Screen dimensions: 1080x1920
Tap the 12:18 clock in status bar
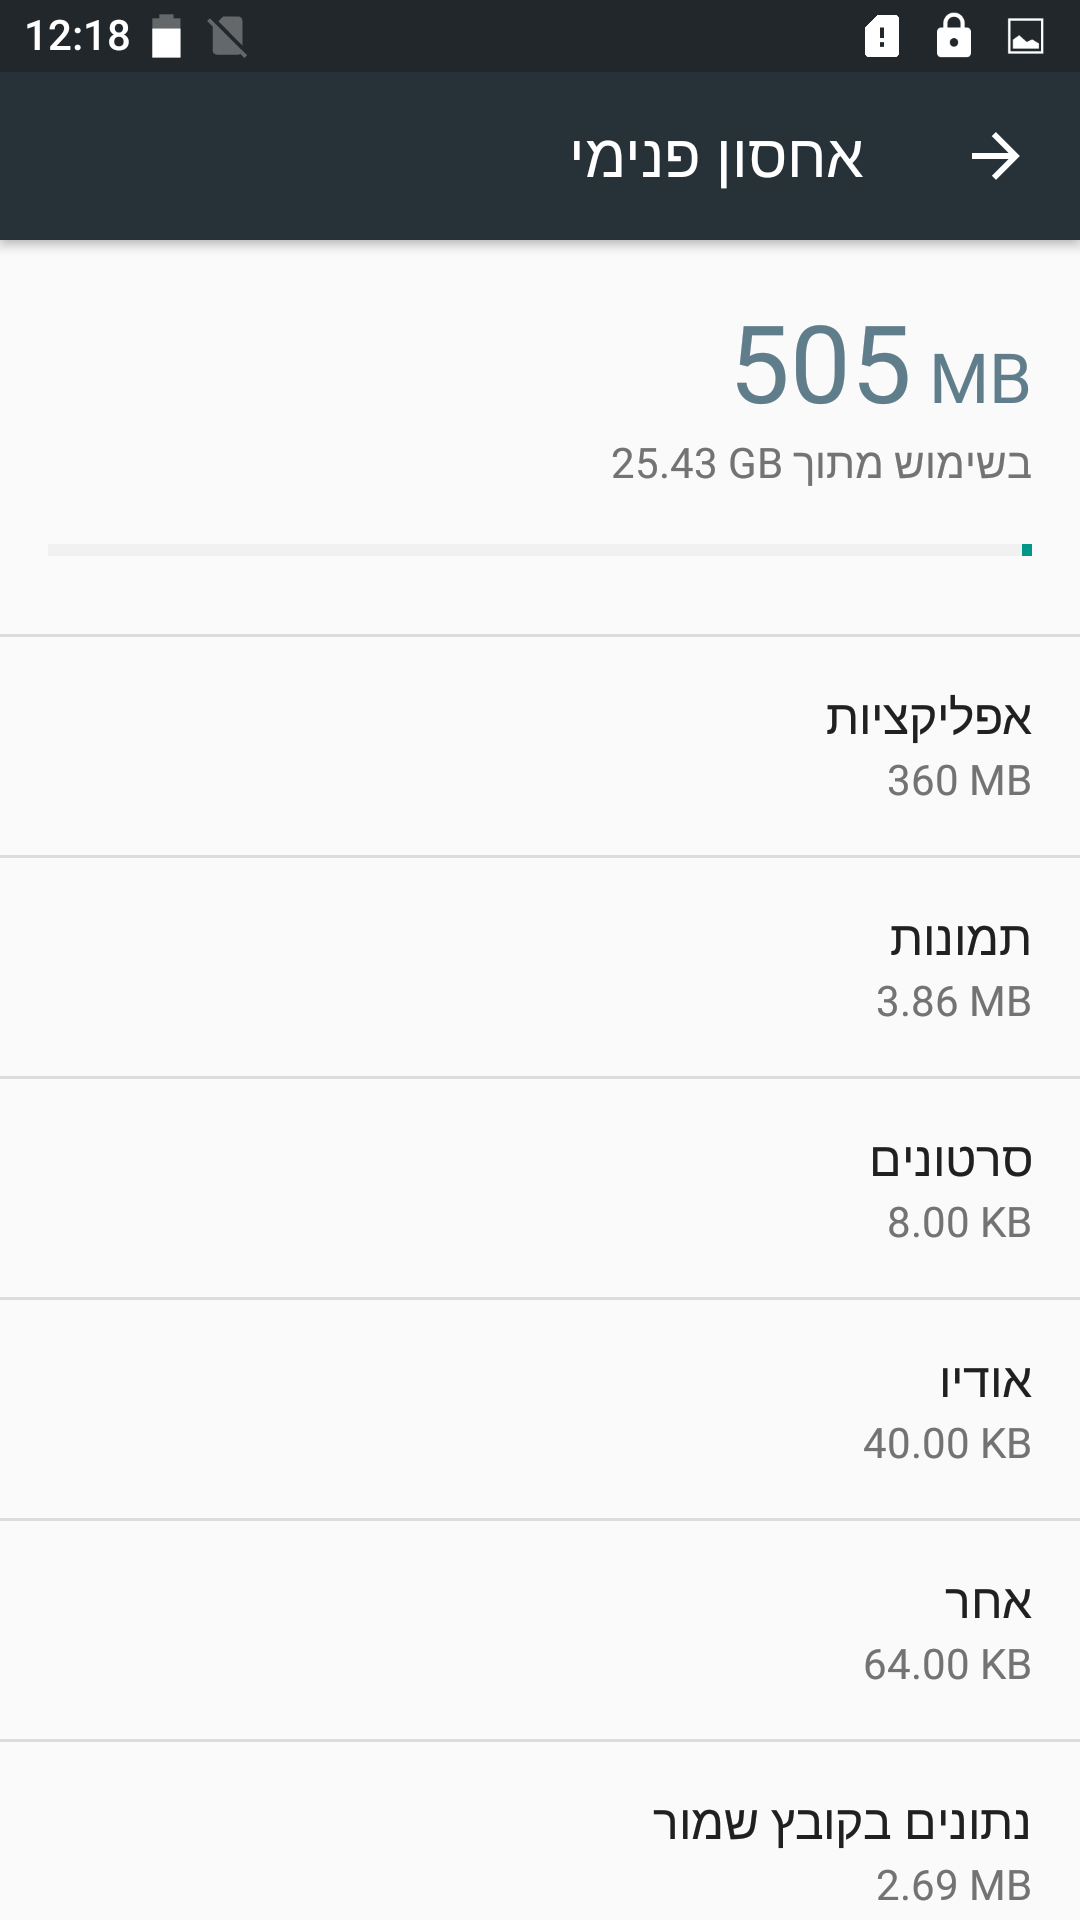pyautogui.click(x=77, y=37)
